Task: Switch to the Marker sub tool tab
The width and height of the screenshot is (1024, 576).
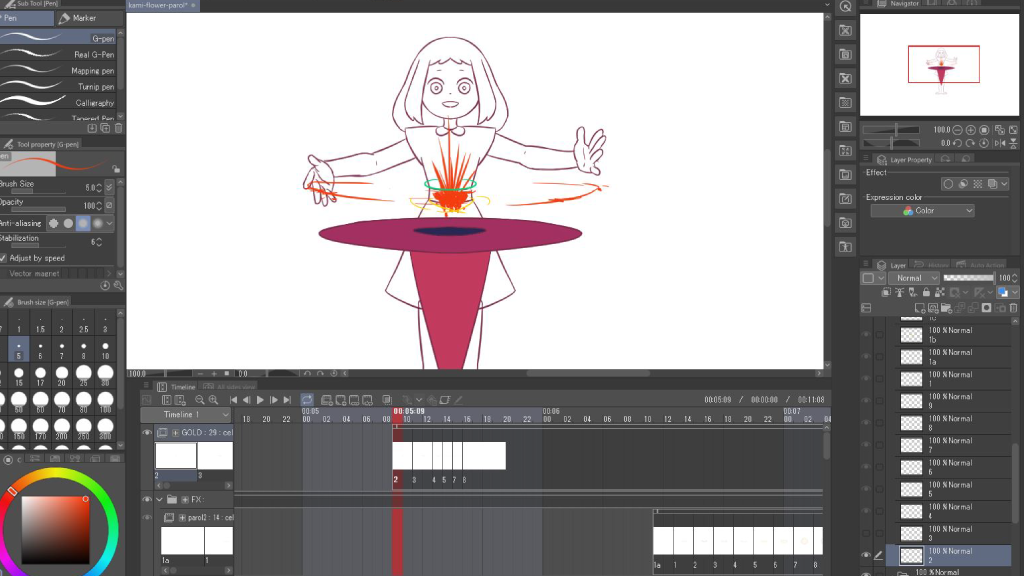Action: click(x=85, y=18)
